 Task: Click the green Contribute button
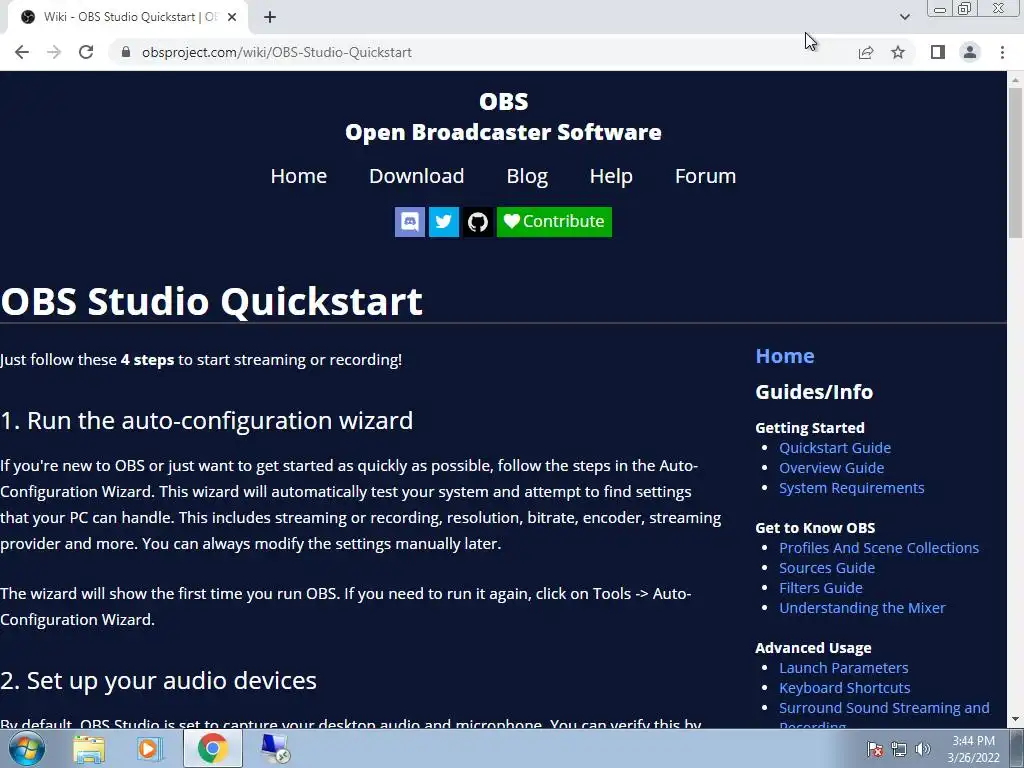click(554, 222)
